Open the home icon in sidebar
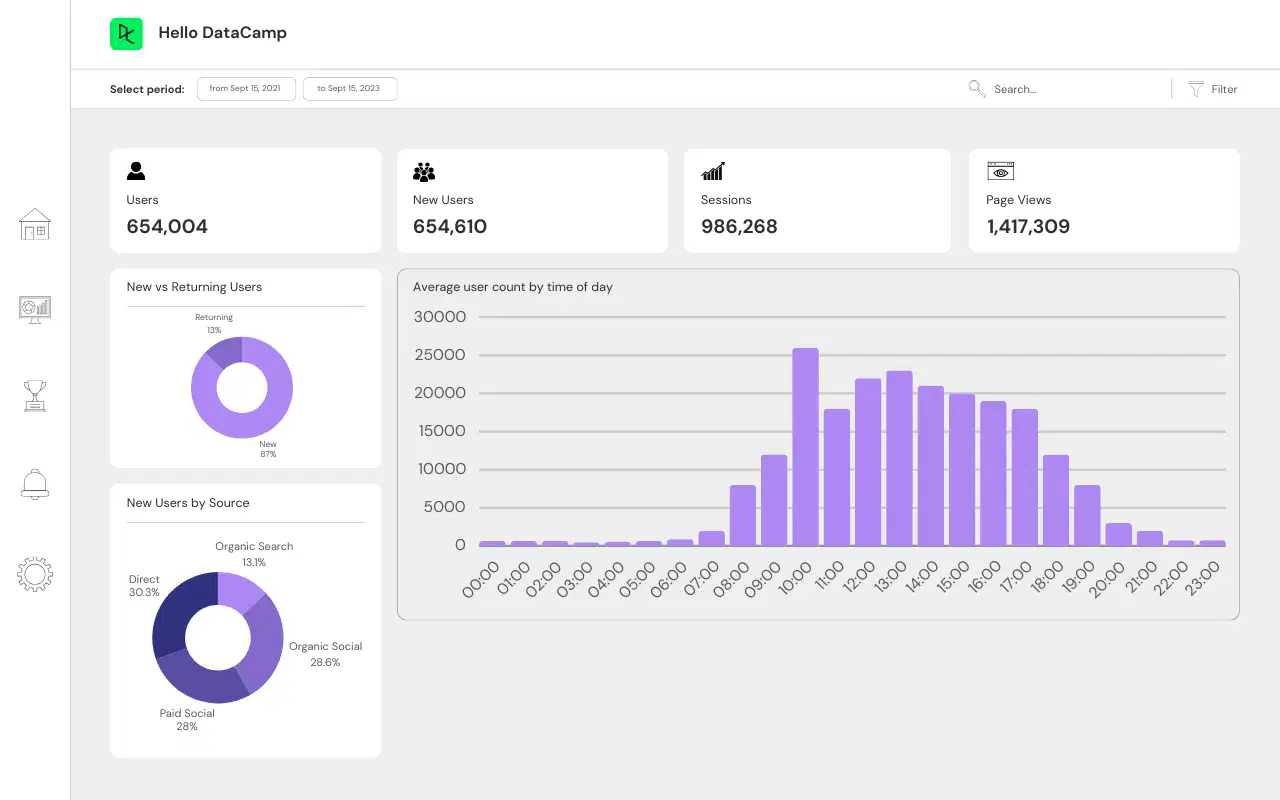The width and height of the screenshot is (1280, 800). (x=35, y=224)
